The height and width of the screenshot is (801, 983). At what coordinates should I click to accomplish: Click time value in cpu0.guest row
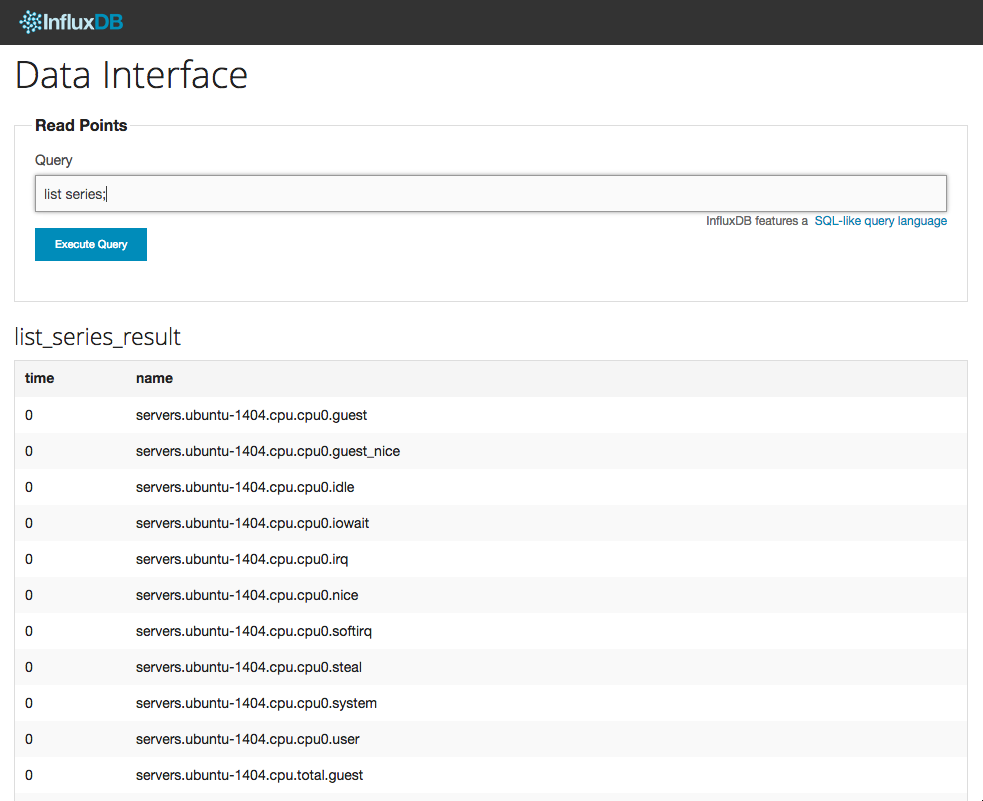pyautogui.click(x=29, y=416)
